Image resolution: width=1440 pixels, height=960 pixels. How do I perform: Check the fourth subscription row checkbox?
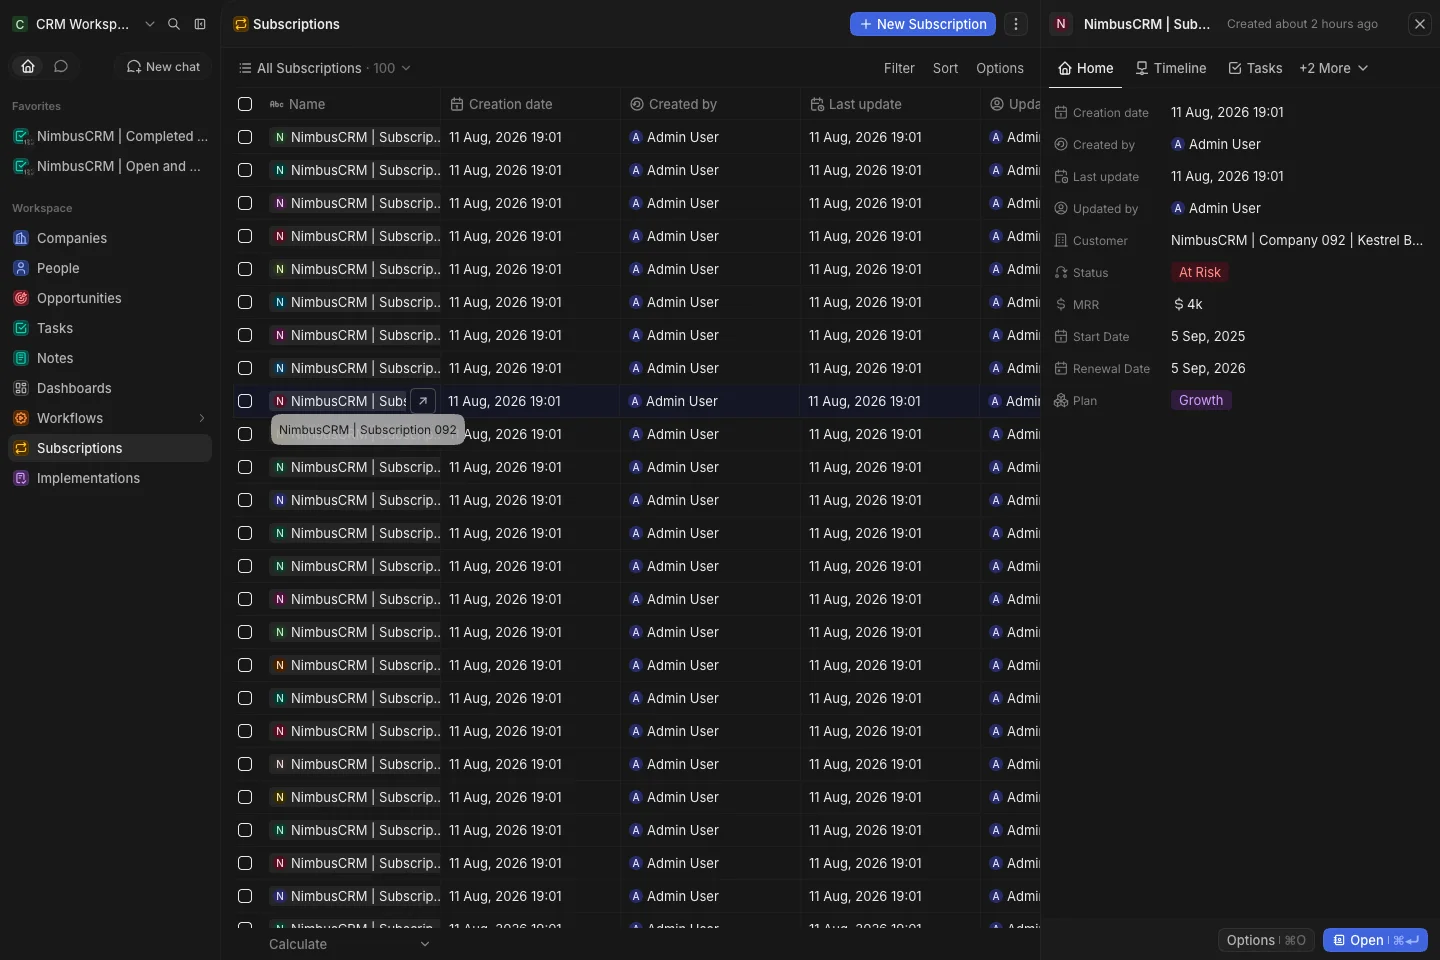[x=245, y=236]
